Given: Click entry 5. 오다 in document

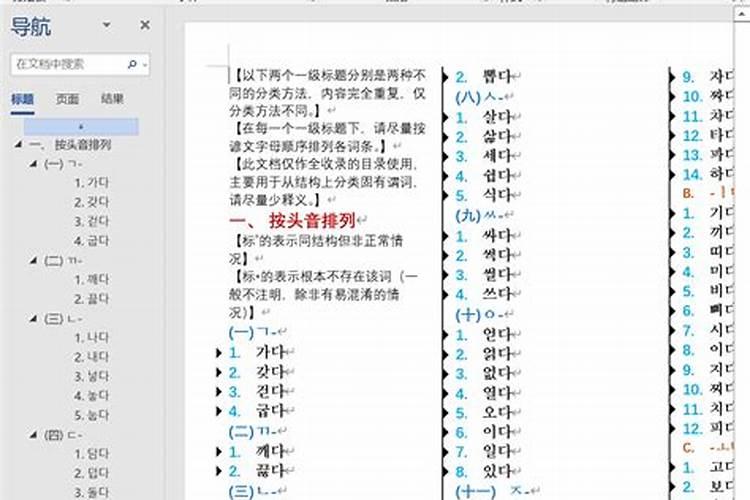Looking at the screenshot, I should (x=484, y=412).
